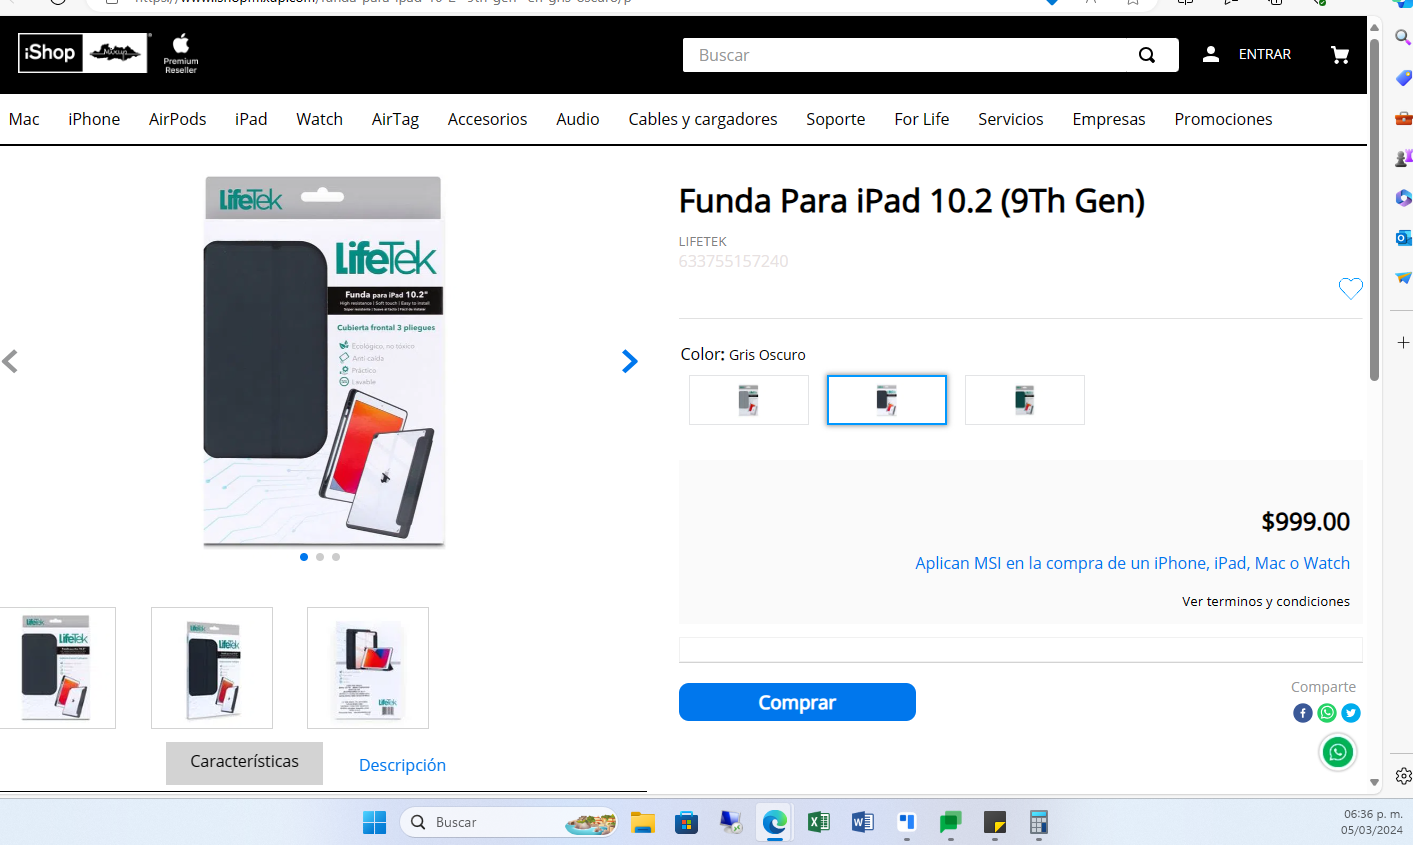The image size is (1413, 845).
Task: Show next product image with right arrow
Action: click(630, 361)
